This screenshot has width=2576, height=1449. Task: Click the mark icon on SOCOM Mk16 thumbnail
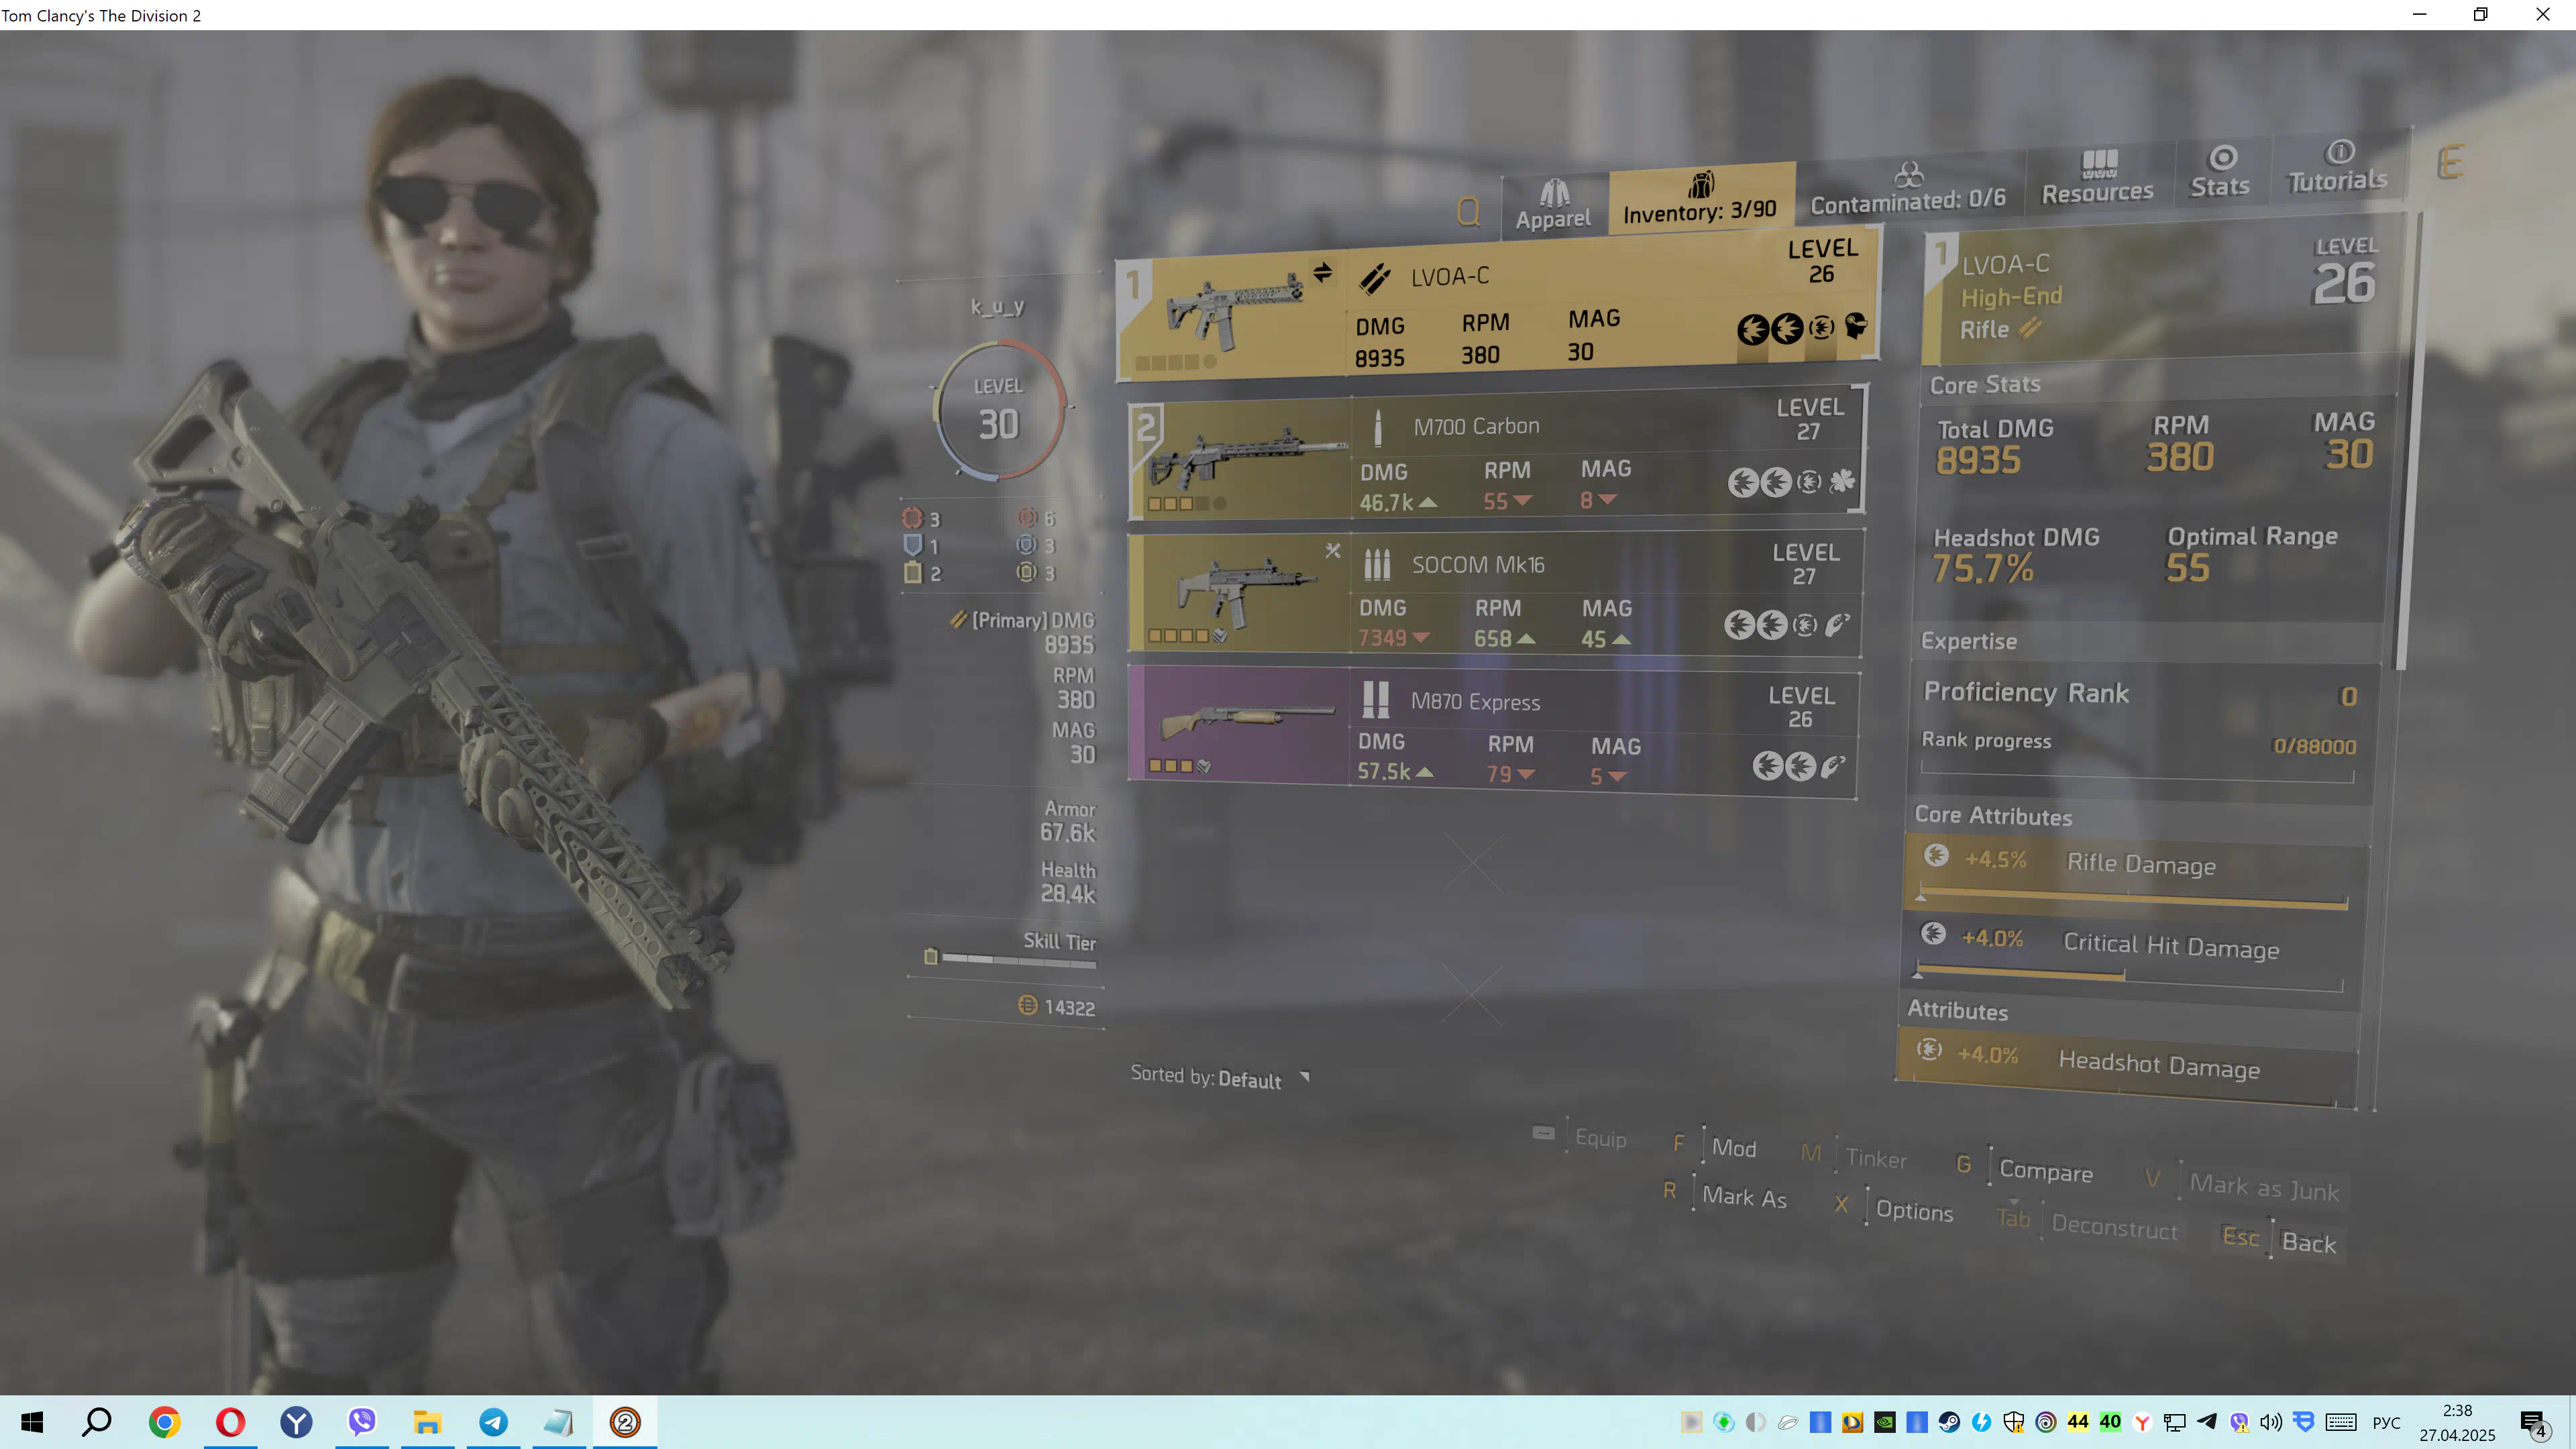coord(1332,550)
